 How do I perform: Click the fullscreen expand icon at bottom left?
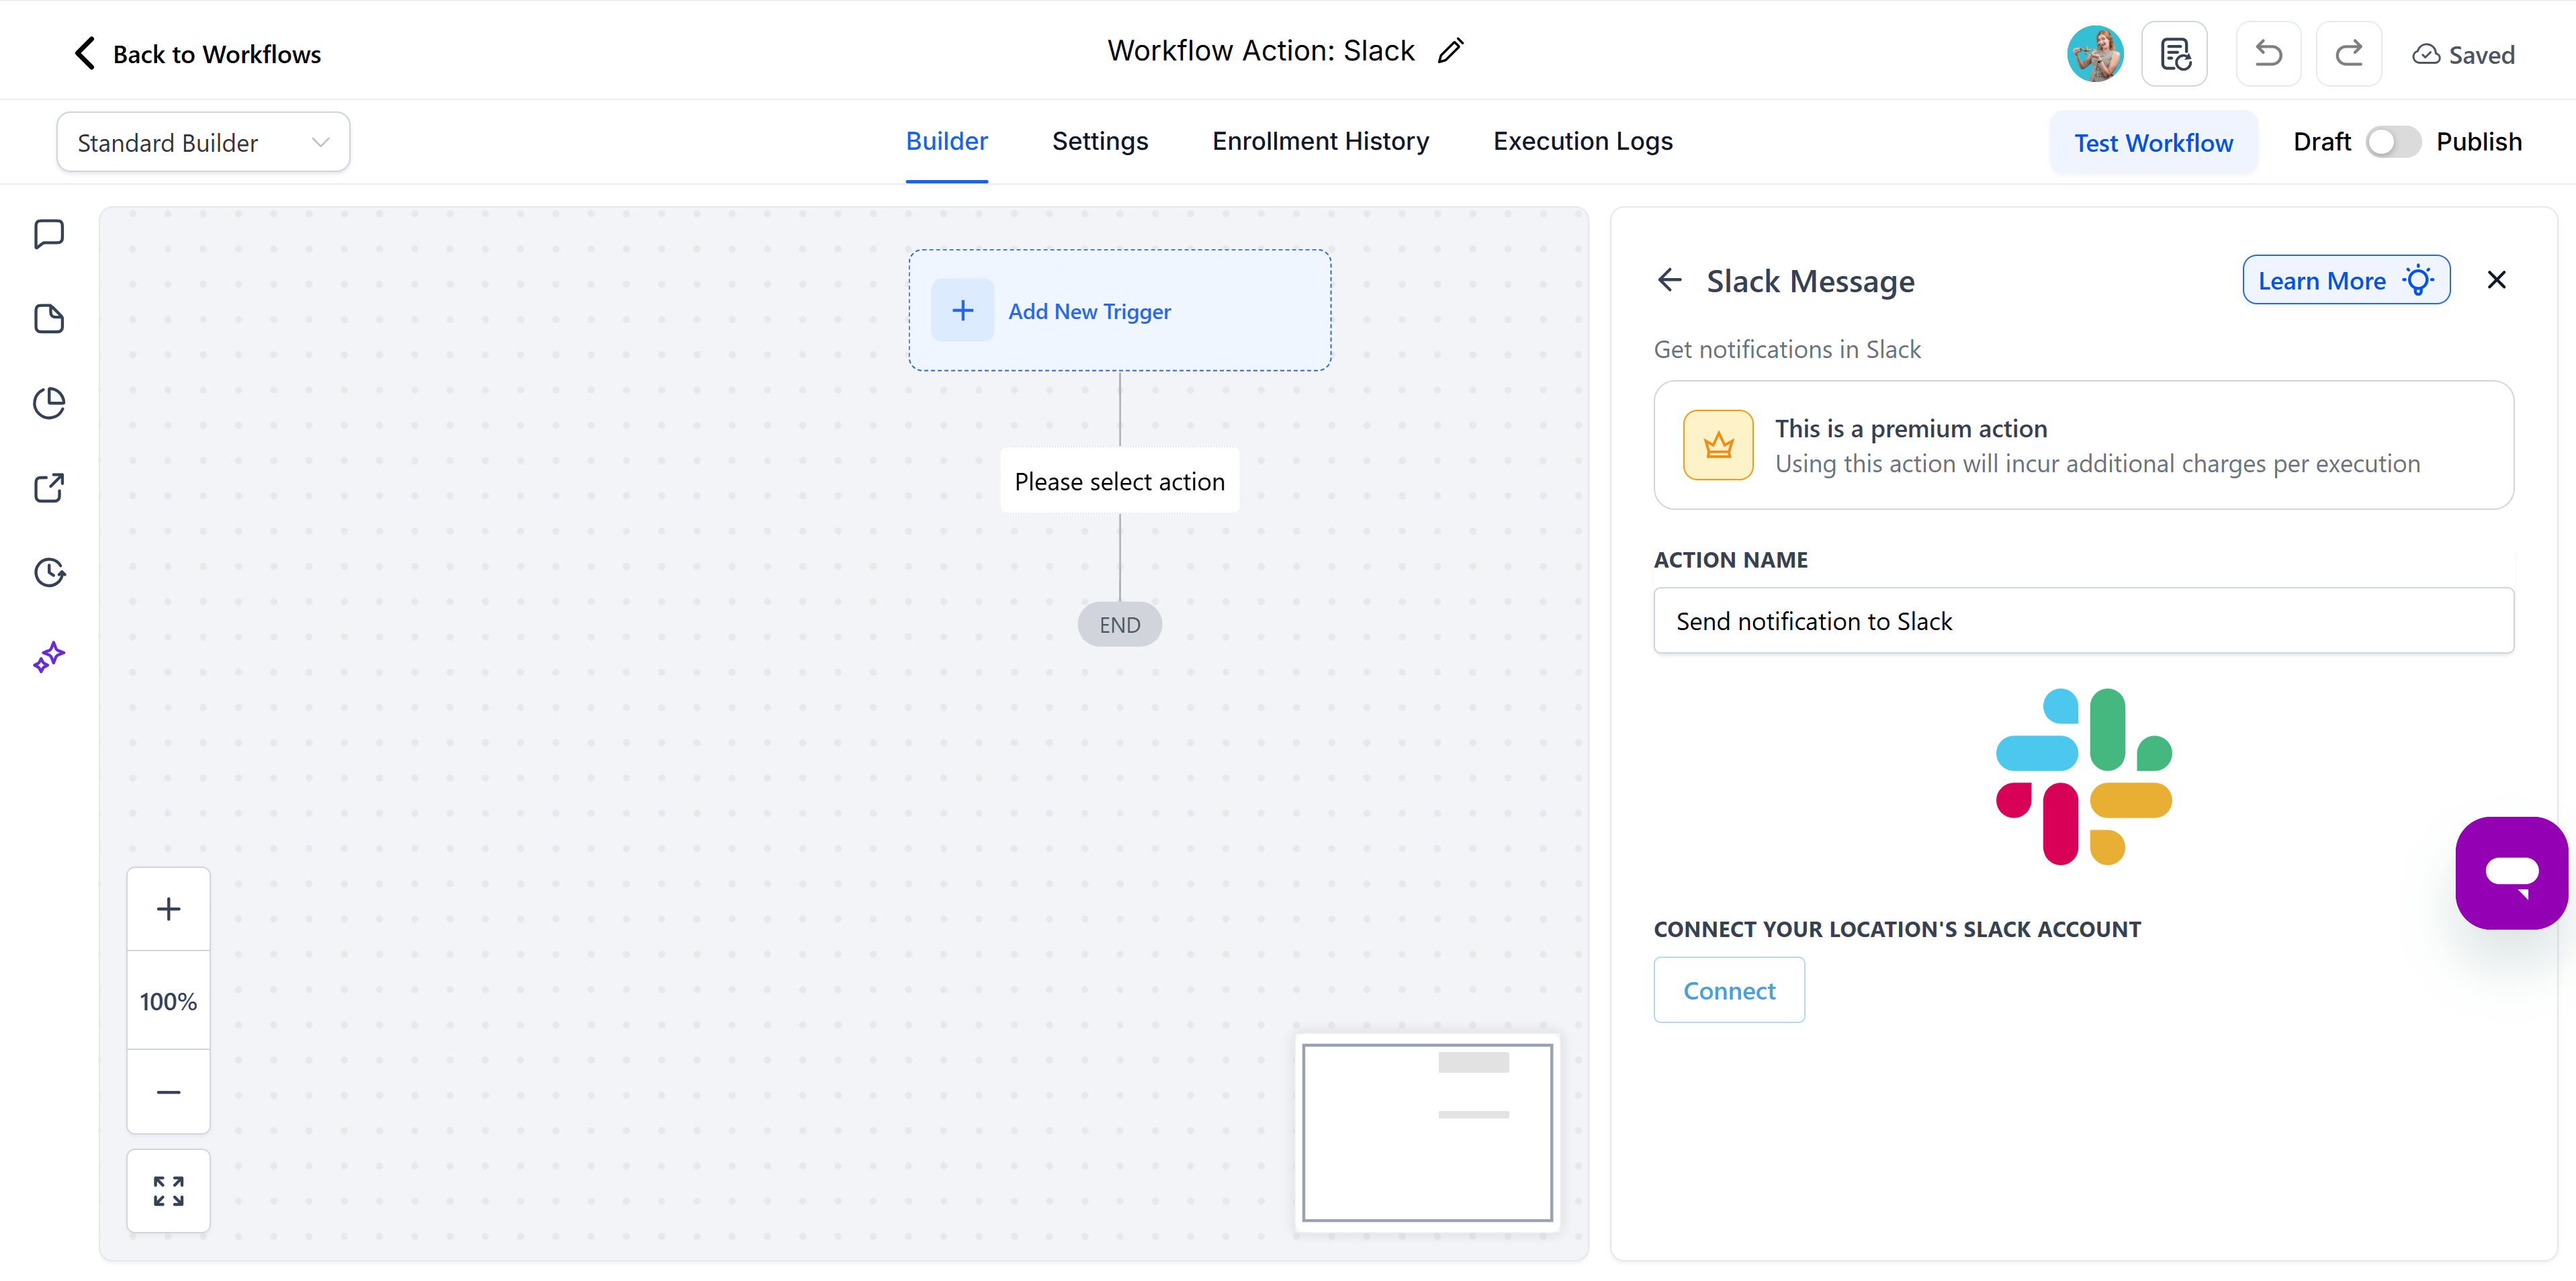[168, 1190]
